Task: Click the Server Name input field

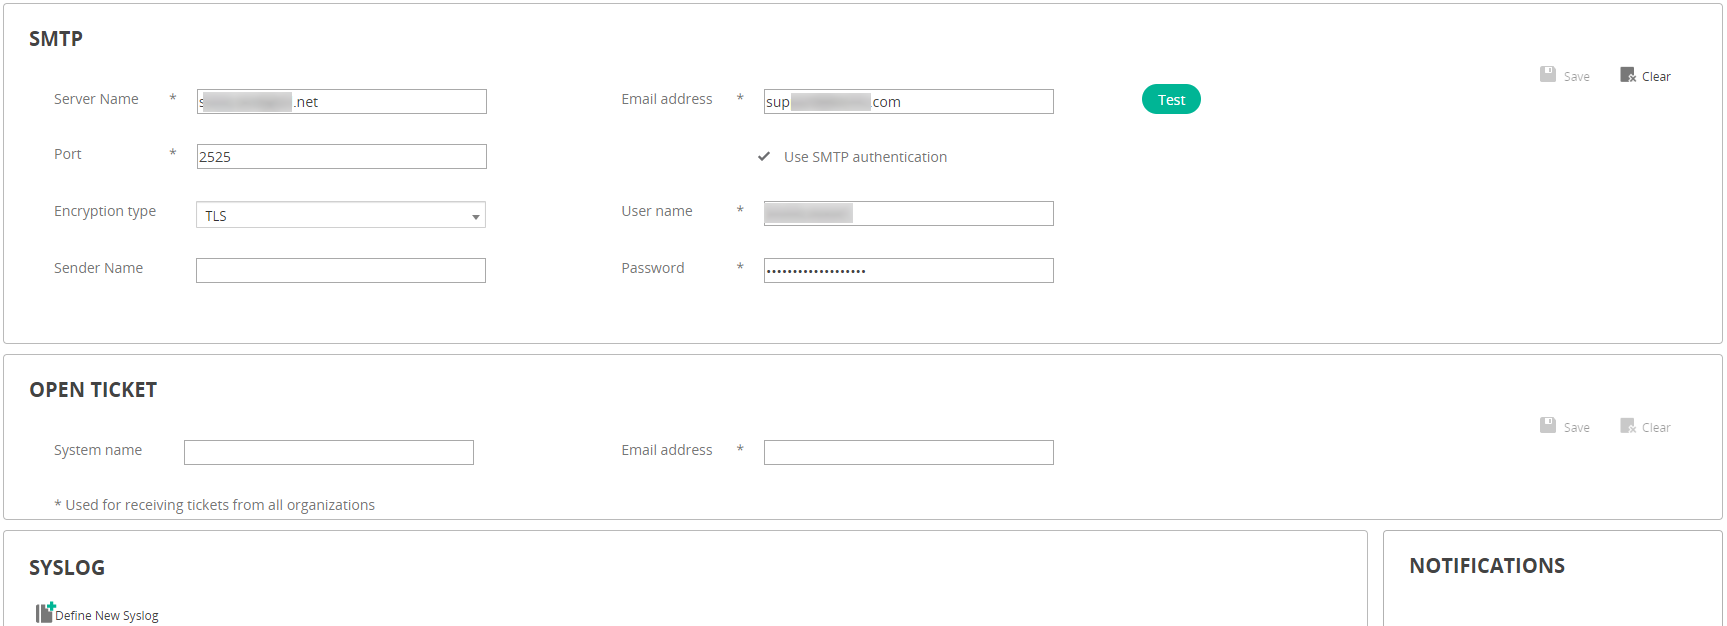Action: pyautogui.click(x=341, y=101)
